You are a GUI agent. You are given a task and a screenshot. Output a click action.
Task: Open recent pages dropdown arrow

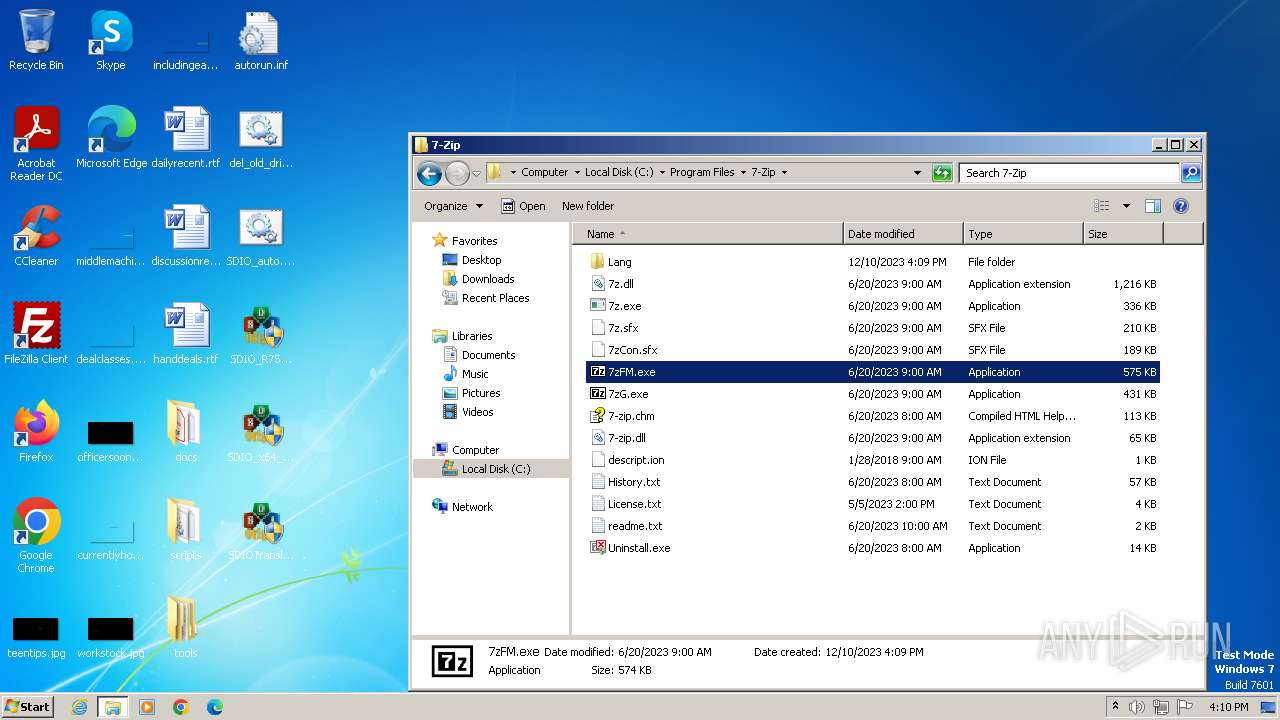tap(477, 173)
